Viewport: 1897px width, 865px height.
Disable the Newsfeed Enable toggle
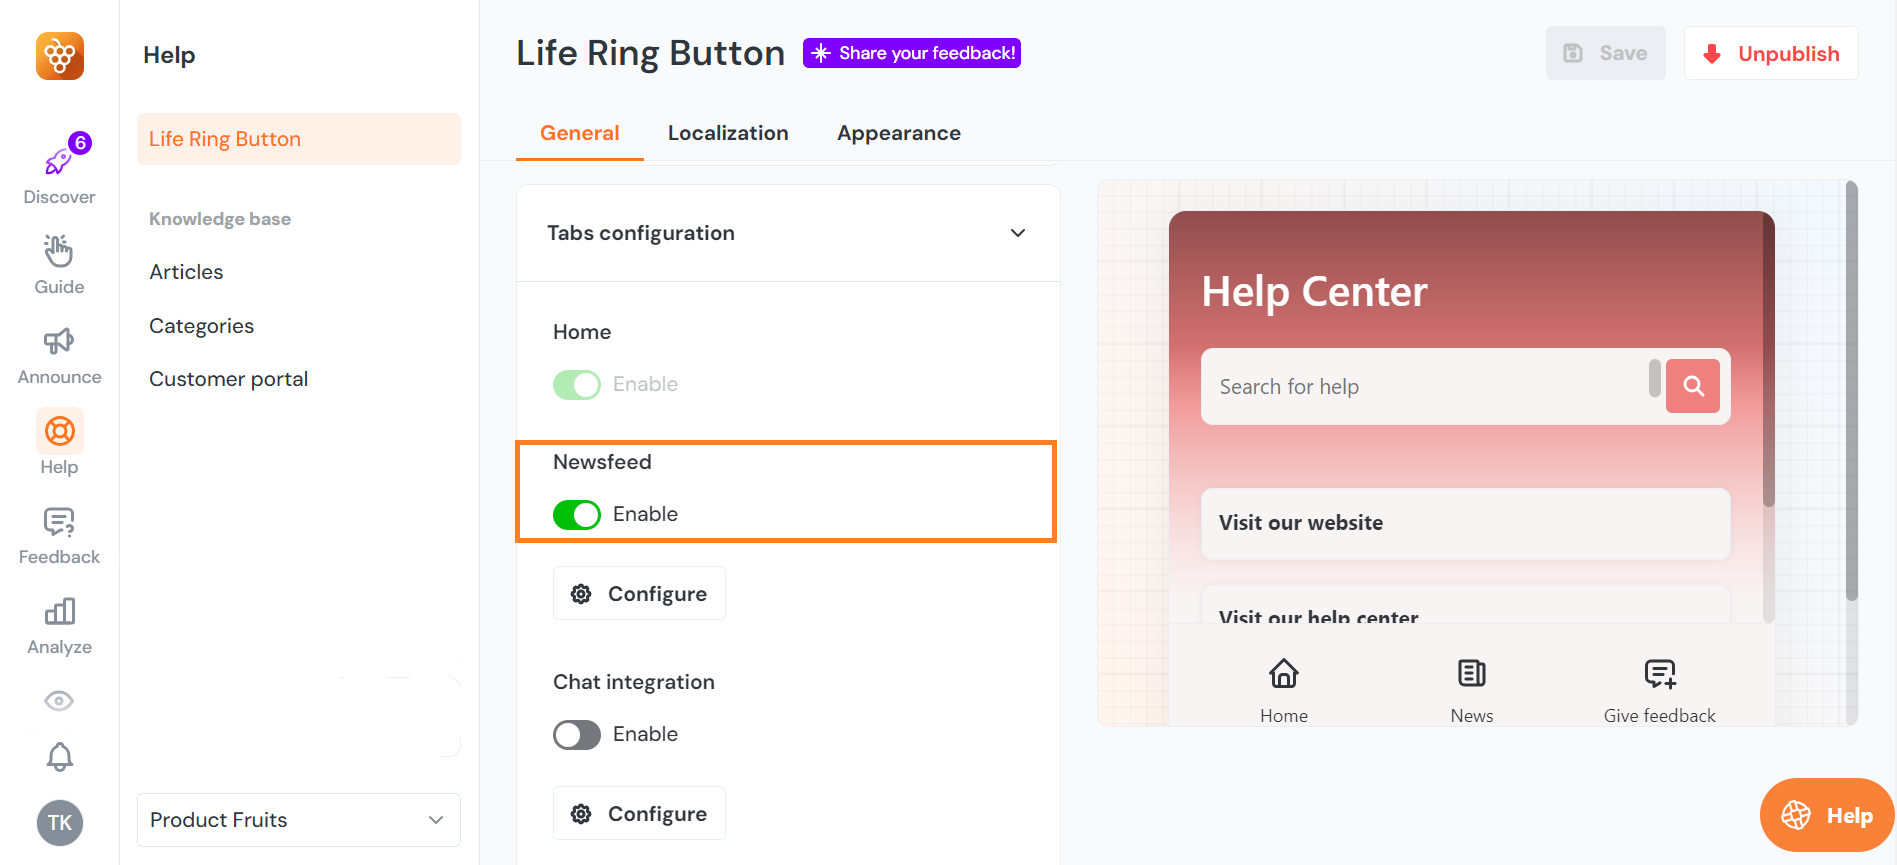tap(577, 514)
